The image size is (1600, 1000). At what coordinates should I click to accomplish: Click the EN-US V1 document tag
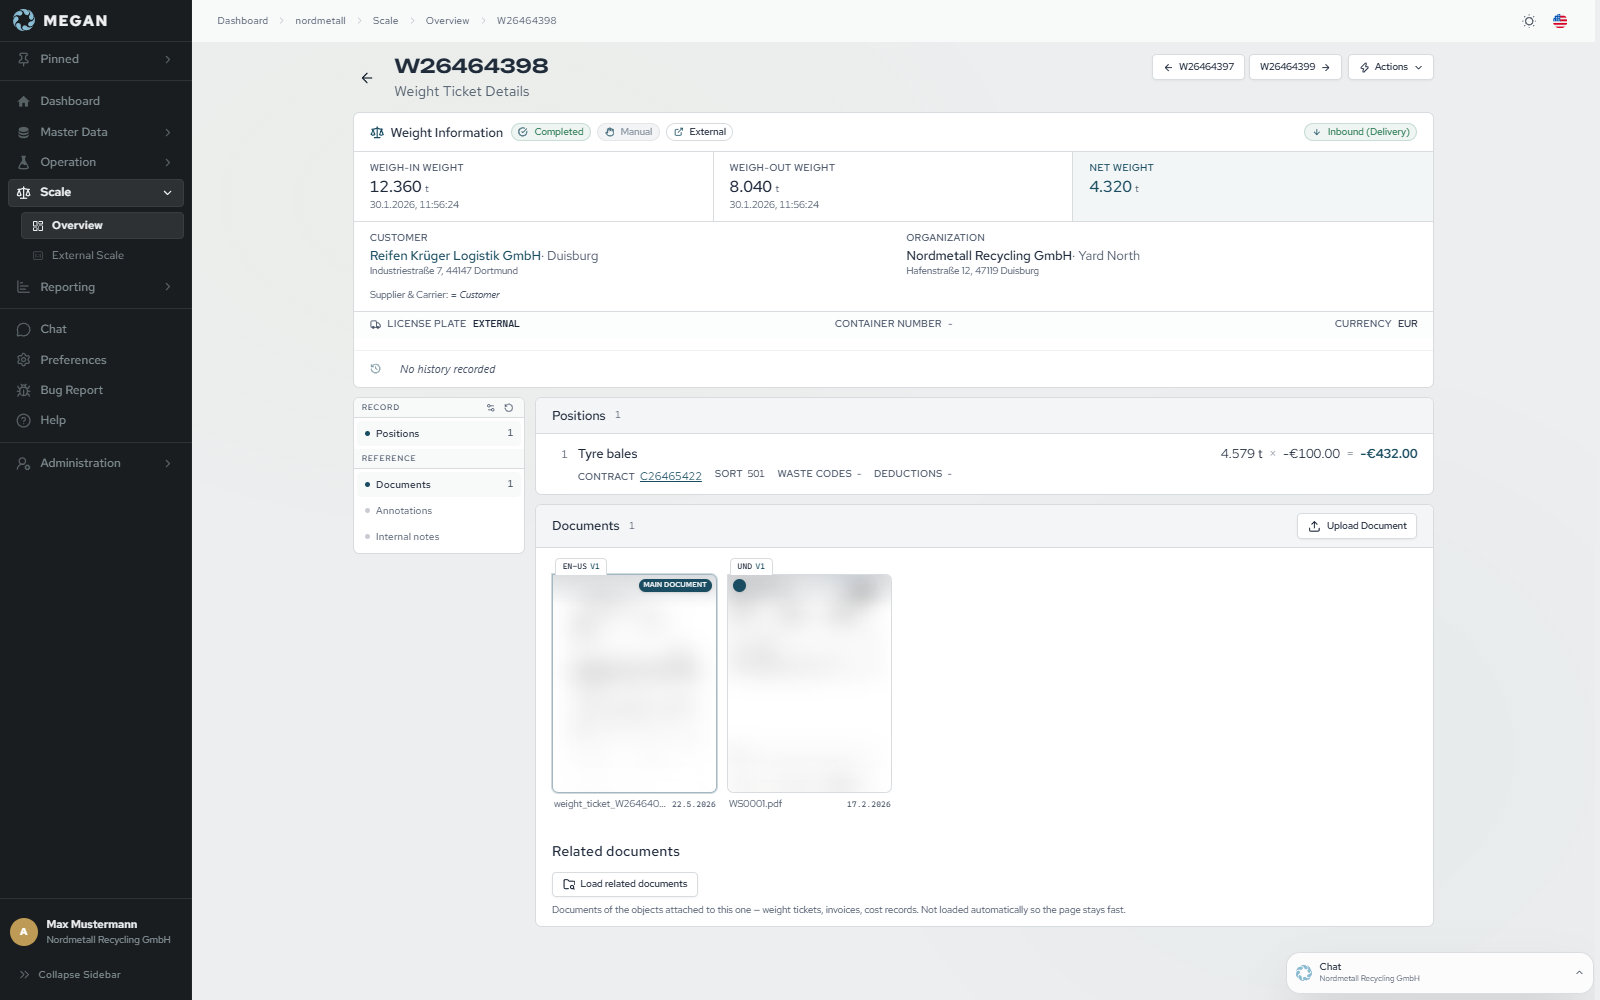pyautogui.click(x=581, y=567)
